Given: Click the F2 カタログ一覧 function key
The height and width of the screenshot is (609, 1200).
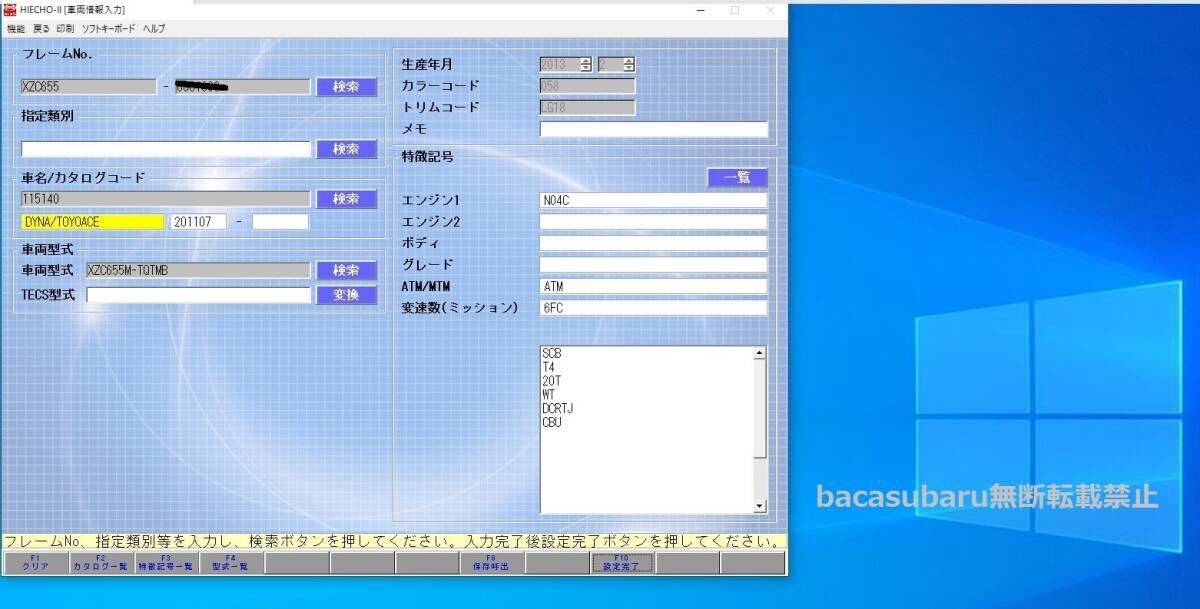Looking at the screenshot, I should pos(100,563).
